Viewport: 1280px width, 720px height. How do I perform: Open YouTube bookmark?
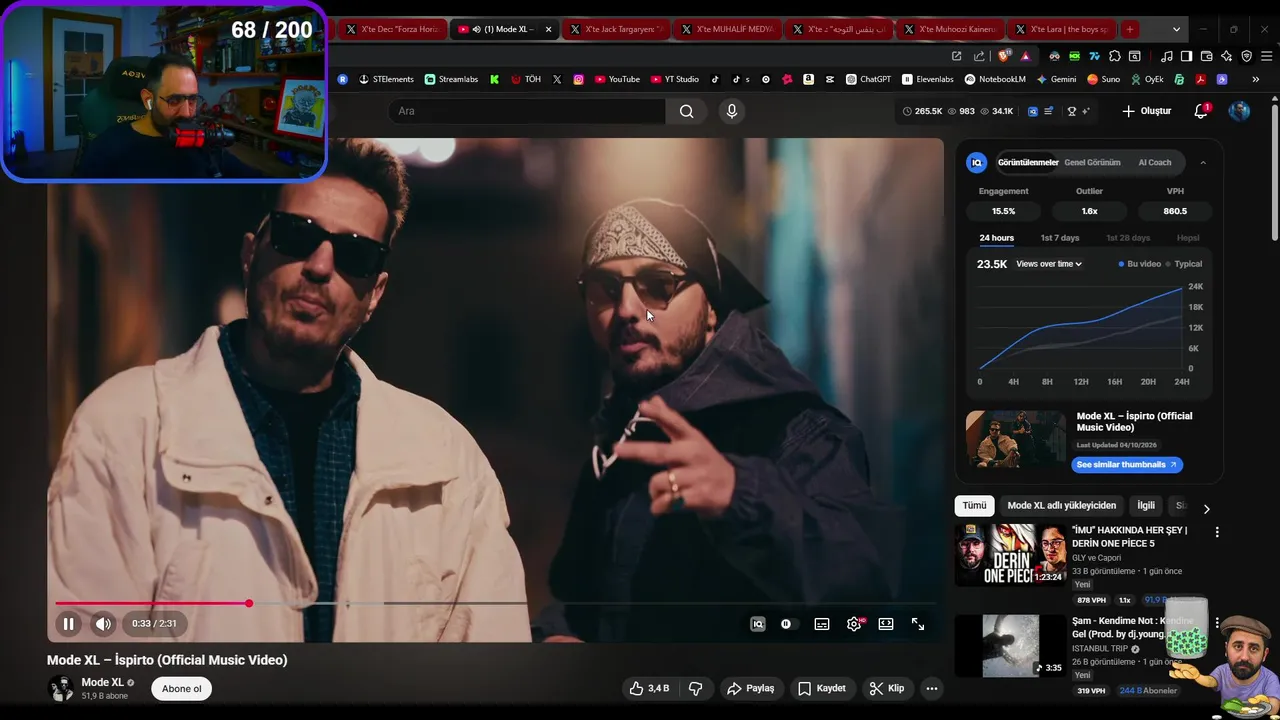click(617, 79)
